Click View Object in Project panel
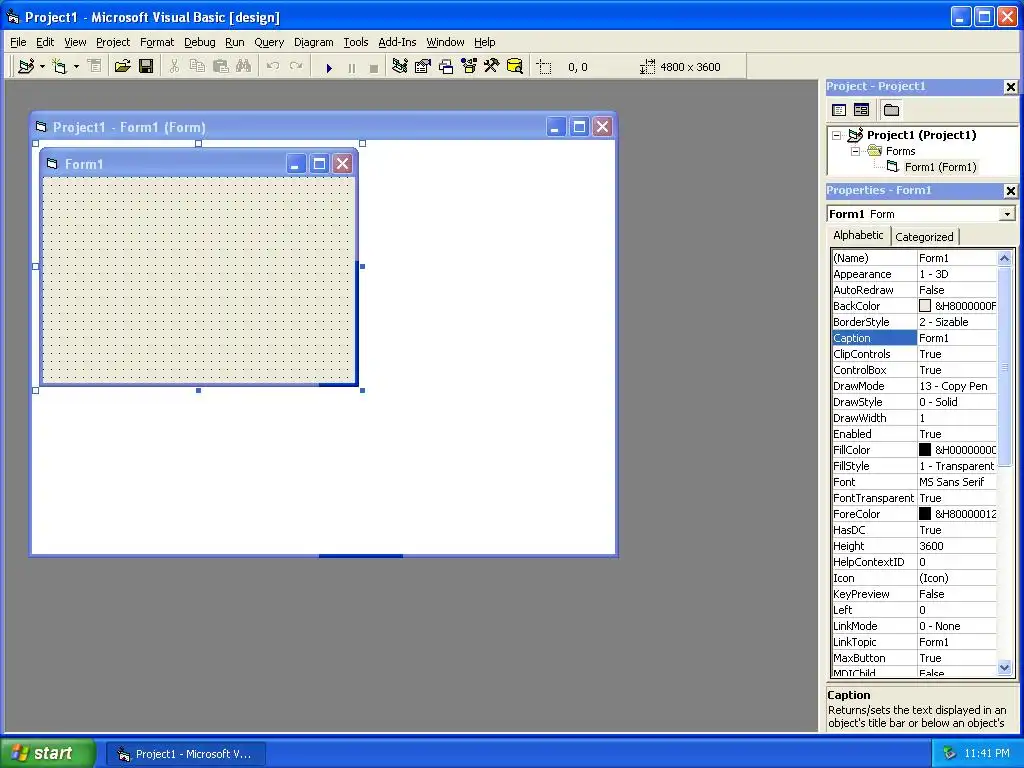This screenshot has width=1024, height=768. click(x=861, y=110)
